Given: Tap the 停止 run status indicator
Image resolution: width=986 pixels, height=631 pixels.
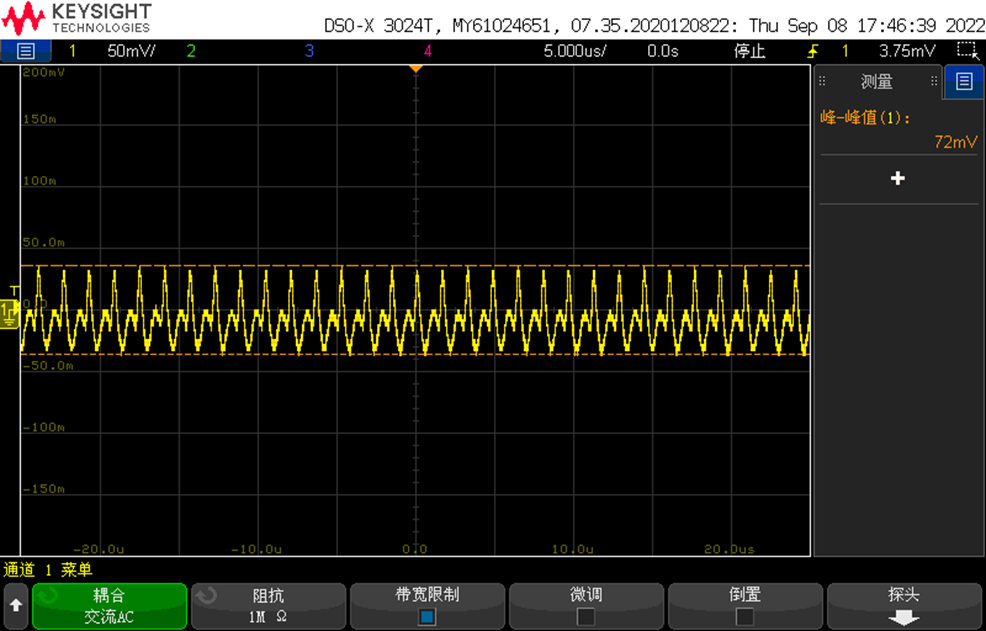Looking at the screenshot, I should click(750, 51).
